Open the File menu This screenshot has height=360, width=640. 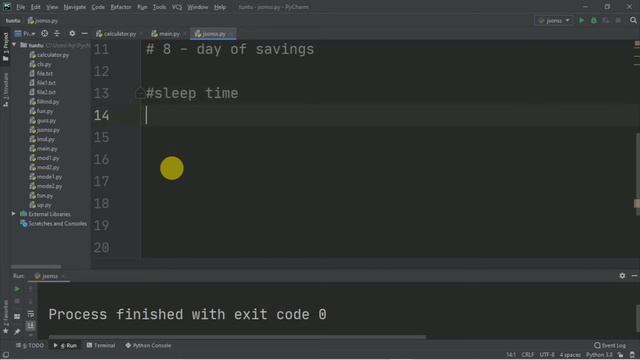(20, 7)
